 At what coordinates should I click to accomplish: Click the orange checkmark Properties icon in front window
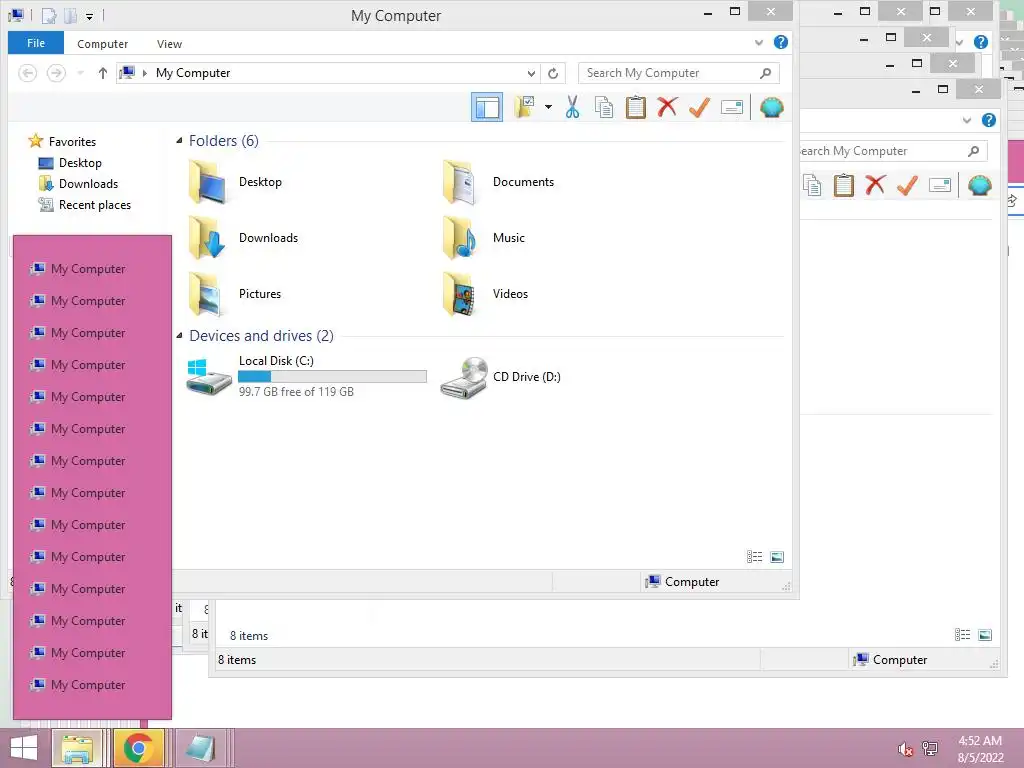pos(699,107)
